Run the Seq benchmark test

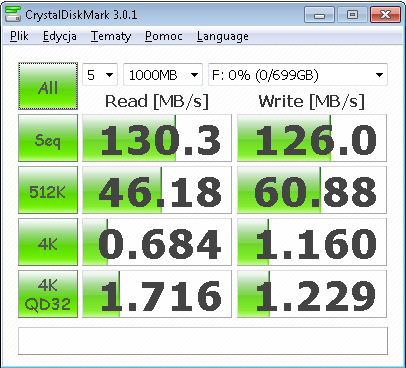pyautogui.click(x=48, y=138)
